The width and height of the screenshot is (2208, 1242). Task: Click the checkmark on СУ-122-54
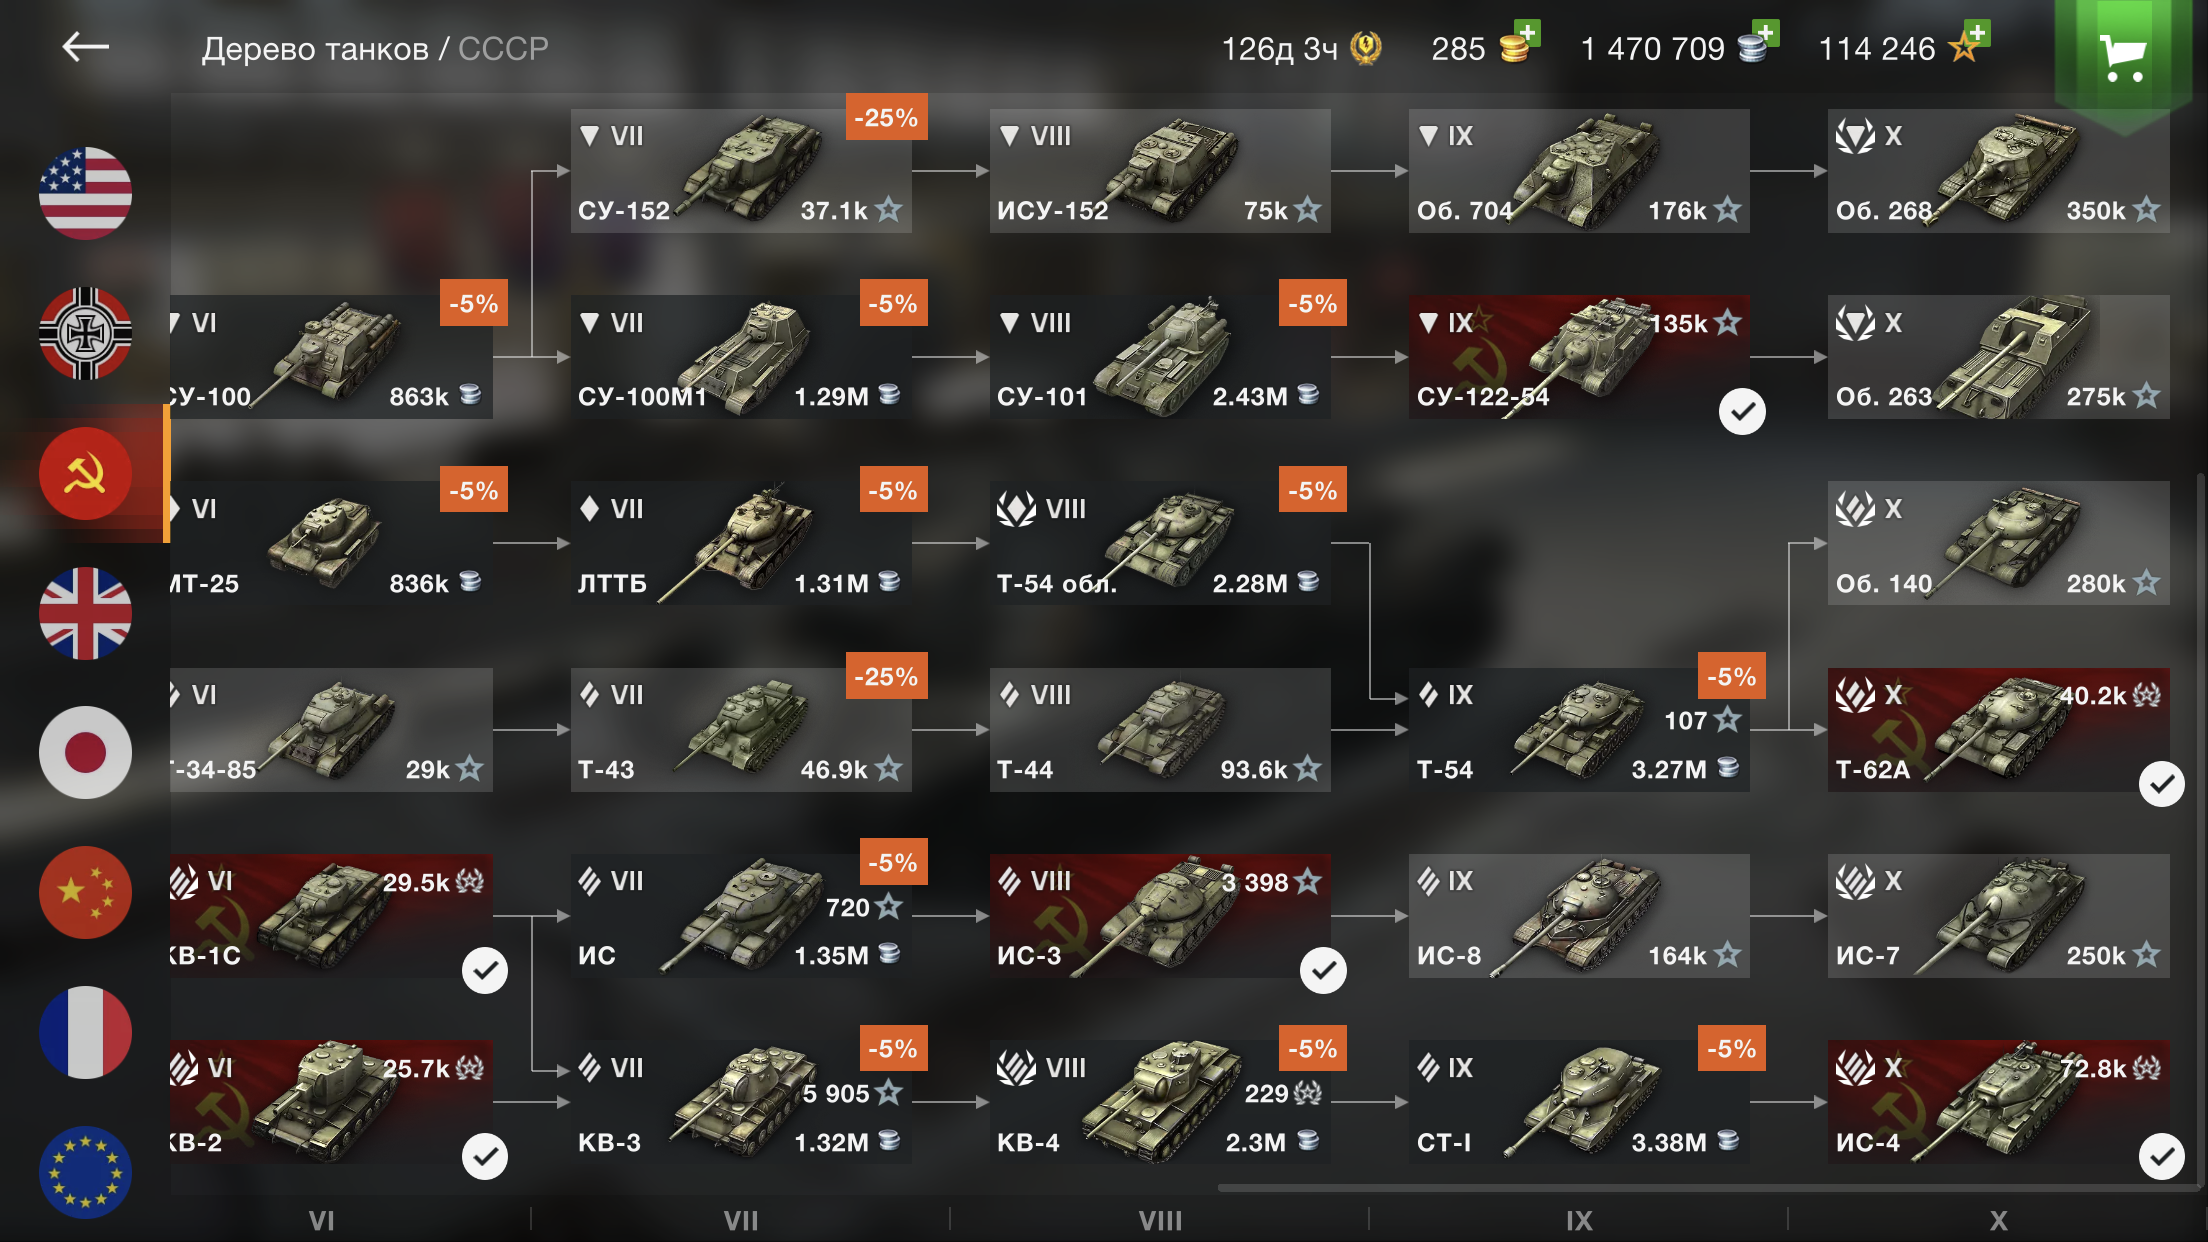coord(1742,411)
